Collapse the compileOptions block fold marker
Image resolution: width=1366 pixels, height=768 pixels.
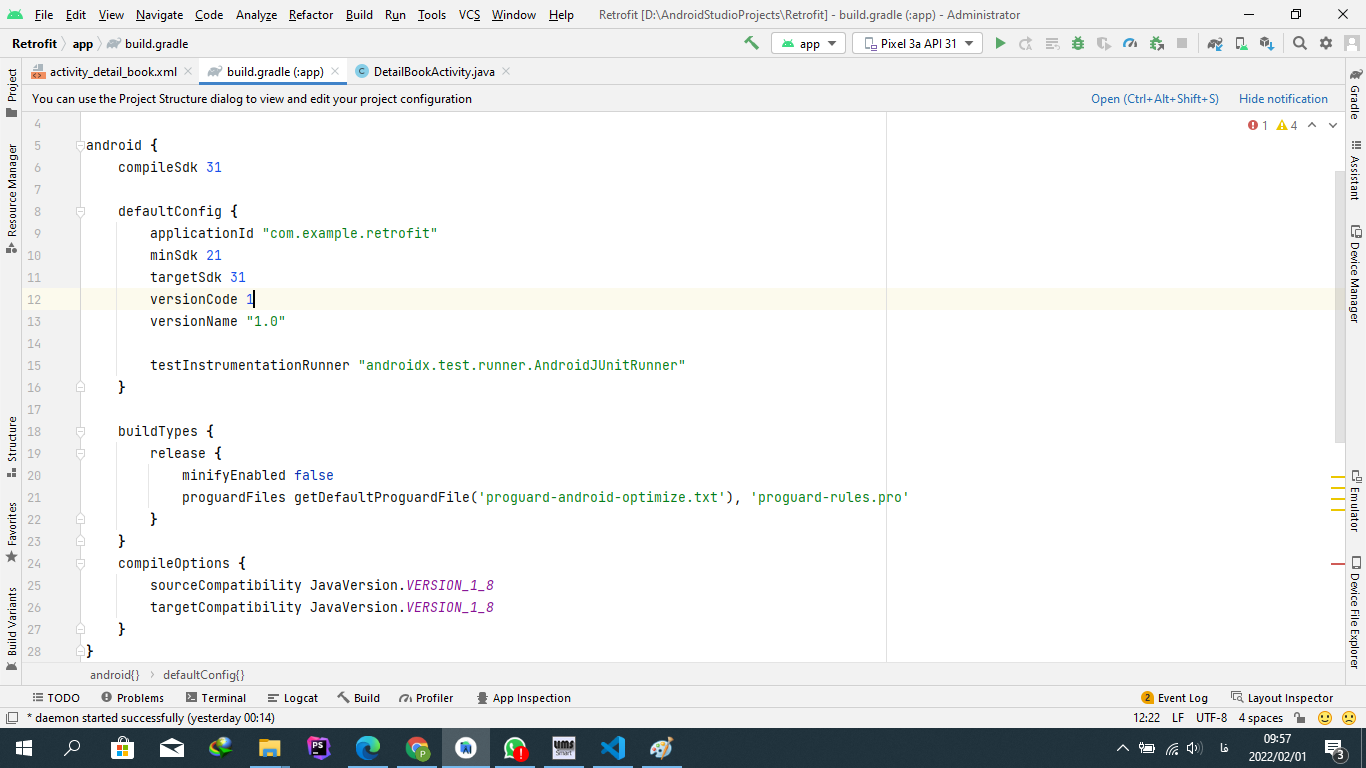81,563
